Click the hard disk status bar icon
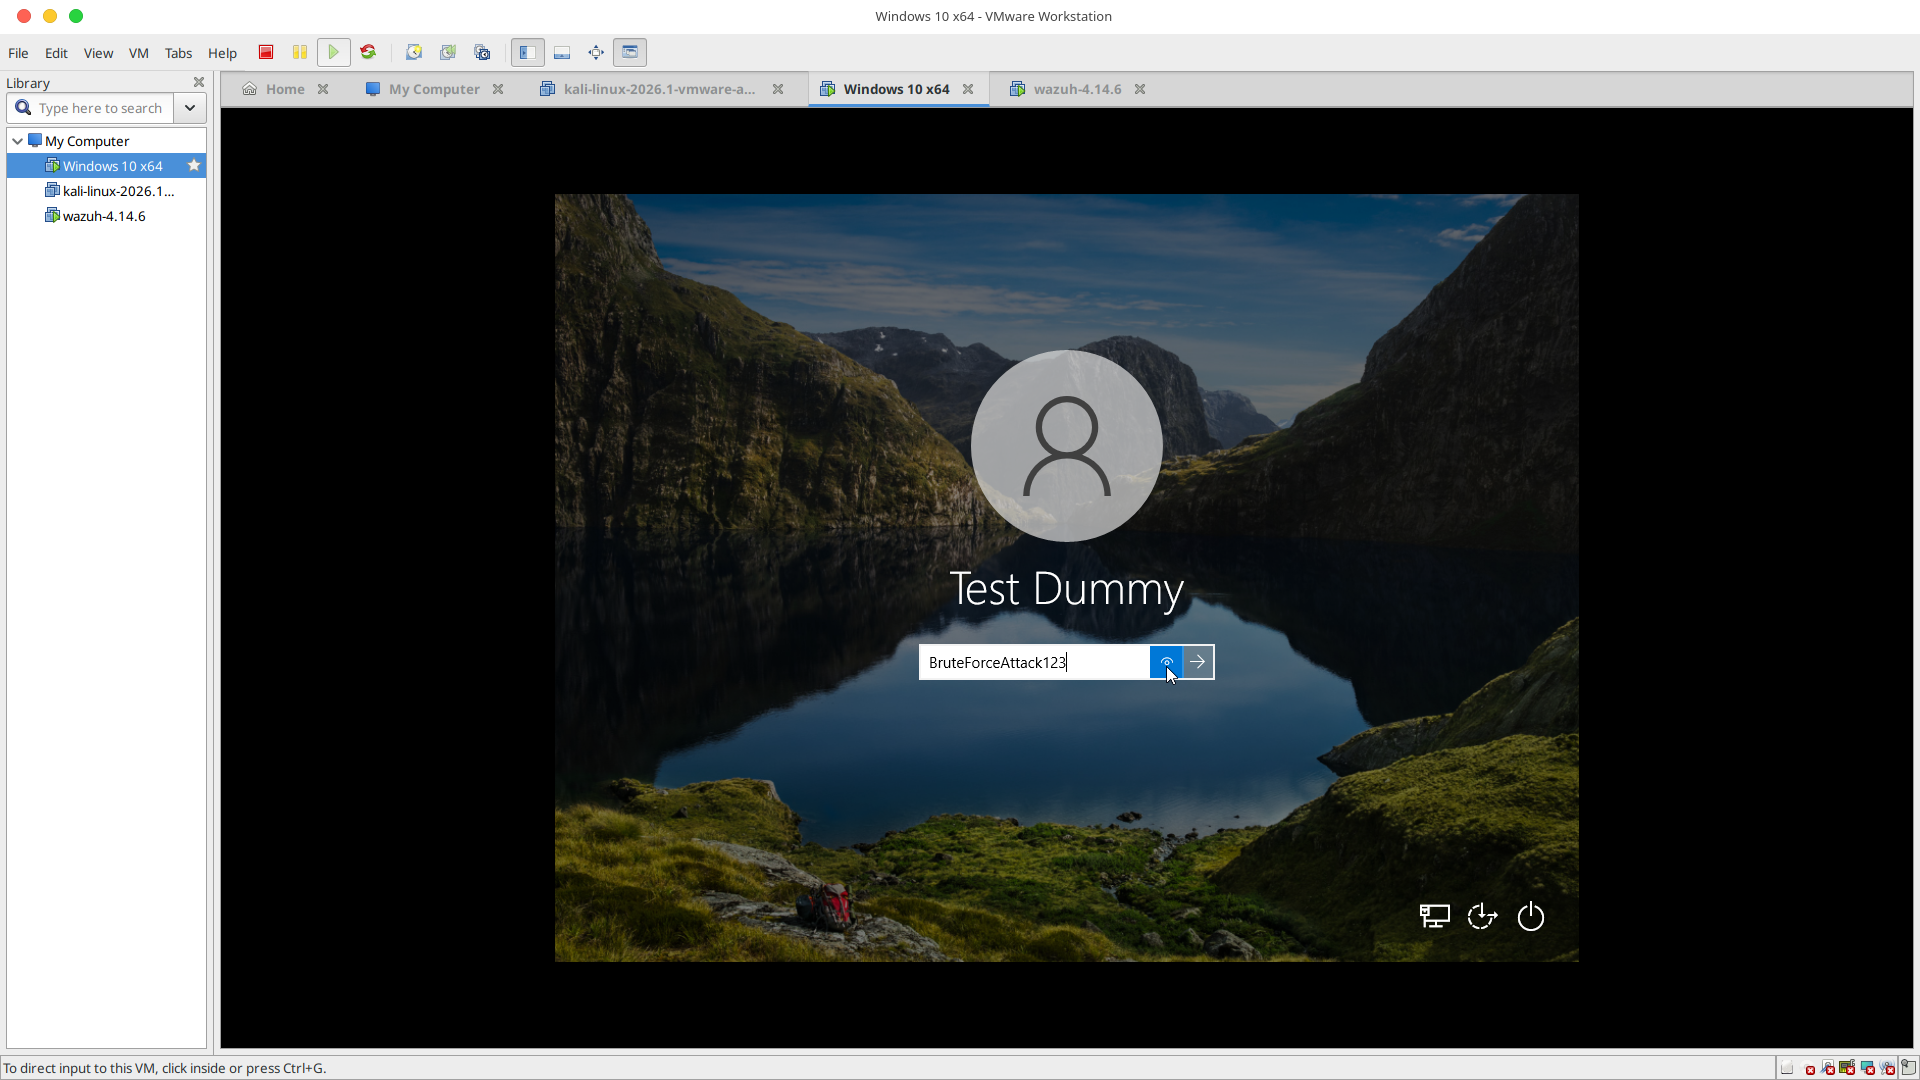1920x1080 pixels. pos(1787,1067)
